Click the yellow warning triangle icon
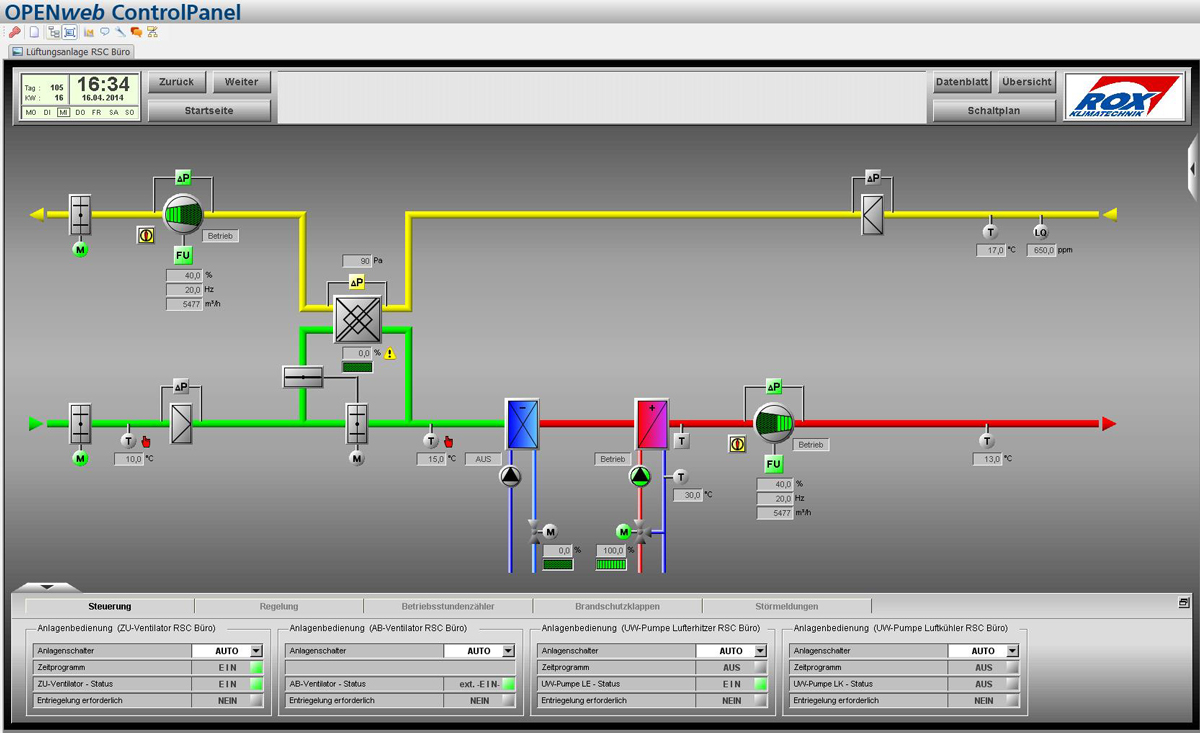 391,353
